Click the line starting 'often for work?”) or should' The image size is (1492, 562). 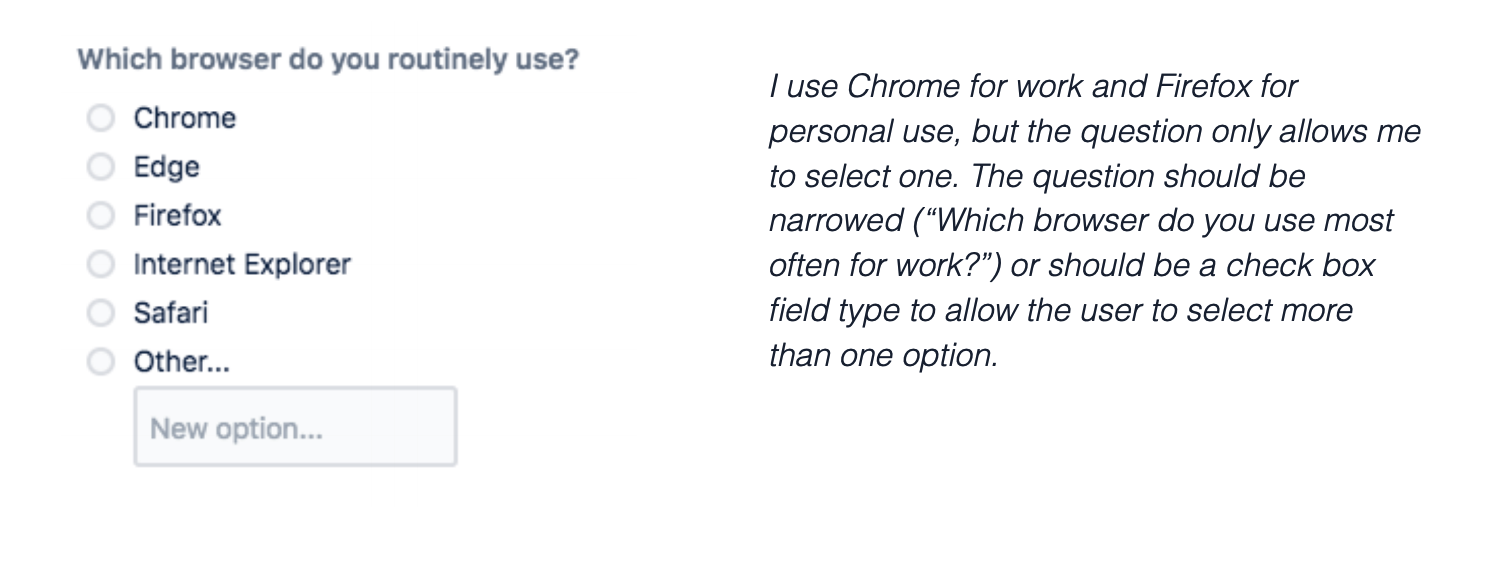[x=1071, y=266]
